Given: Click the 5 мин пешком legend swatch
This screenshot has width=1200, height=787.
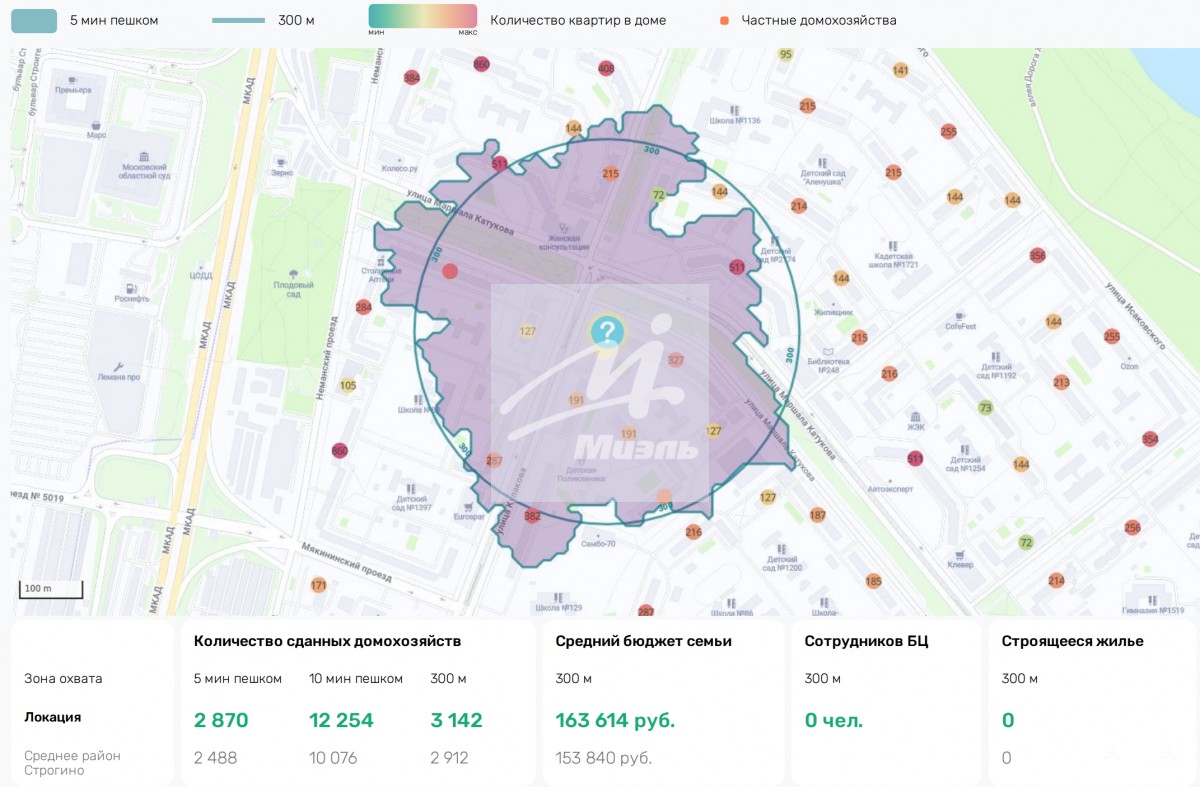Looking at the screenshot, I should pyautogui.click(x=34, y=20).
